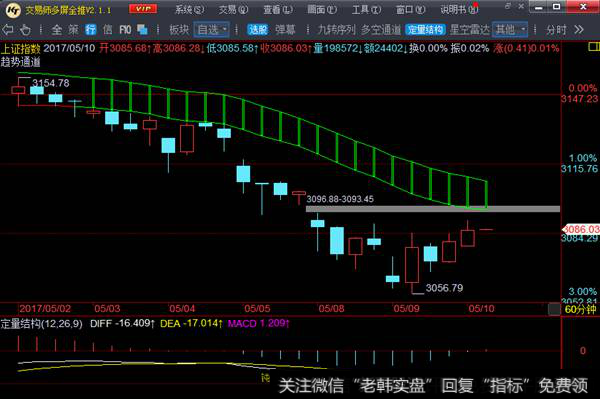Toggle the 选股 stock picker button
The width and height of the screenshot is (600, 399).
point(258,29)
